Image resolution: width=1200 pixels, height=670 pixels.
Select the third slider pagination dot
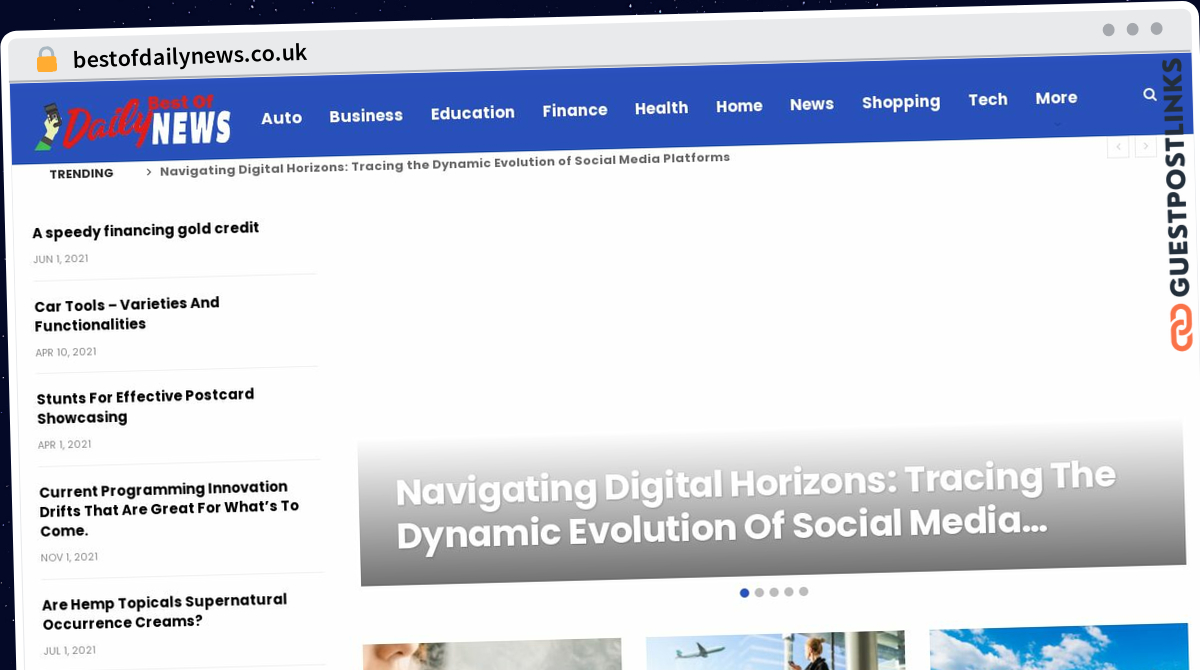pos(774,592)
